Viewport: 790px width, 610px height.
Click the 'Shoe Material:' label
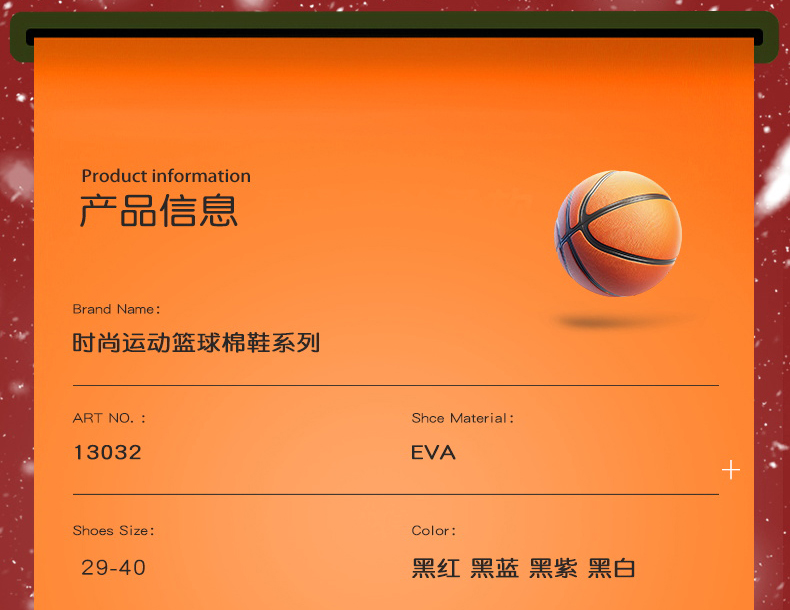(462, 418)
